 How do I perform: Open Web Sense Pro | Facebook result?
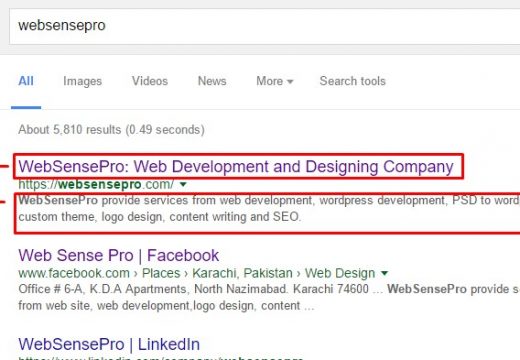(119, 256)
